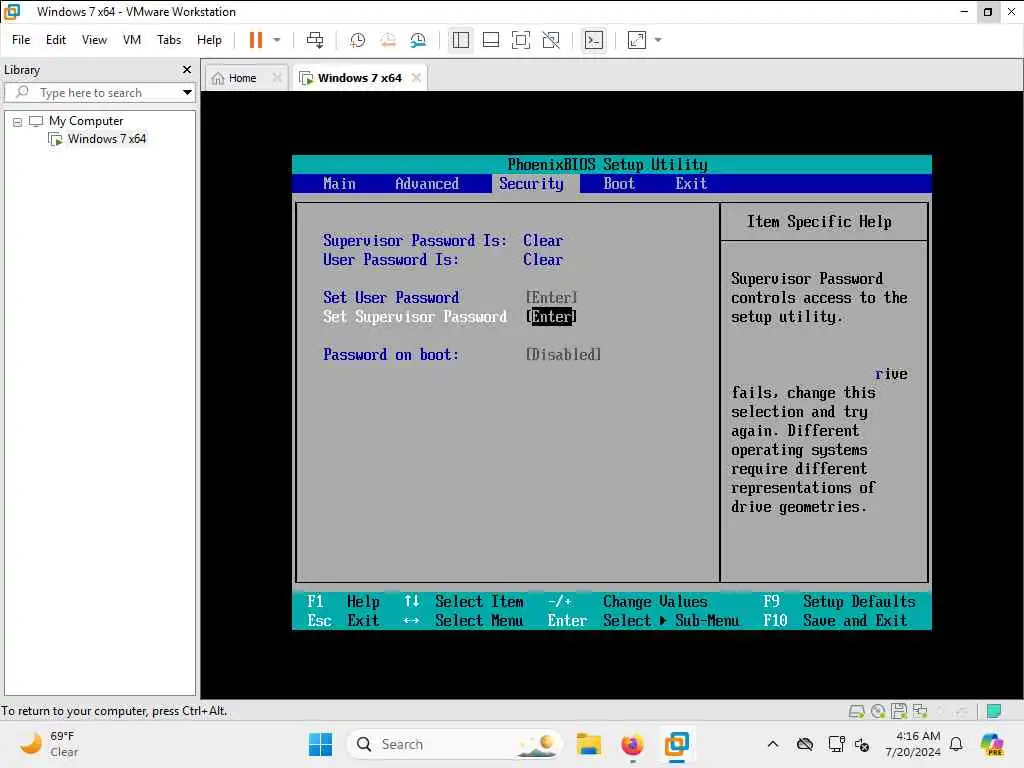Show hidden tray icons chevron

(773, 744)
